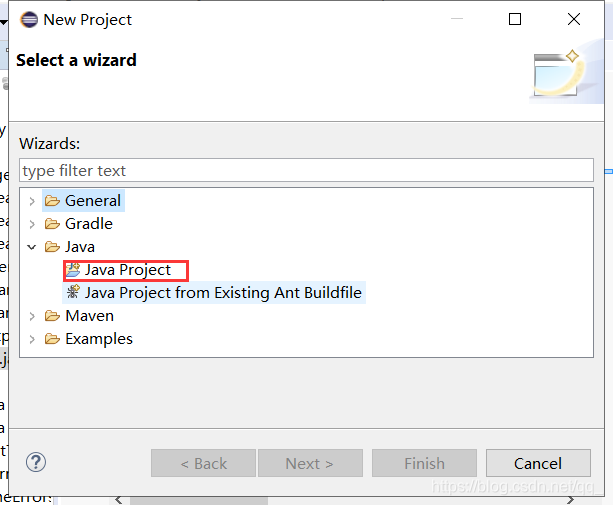Click the Examples folder icon

(x=52, y=339)
